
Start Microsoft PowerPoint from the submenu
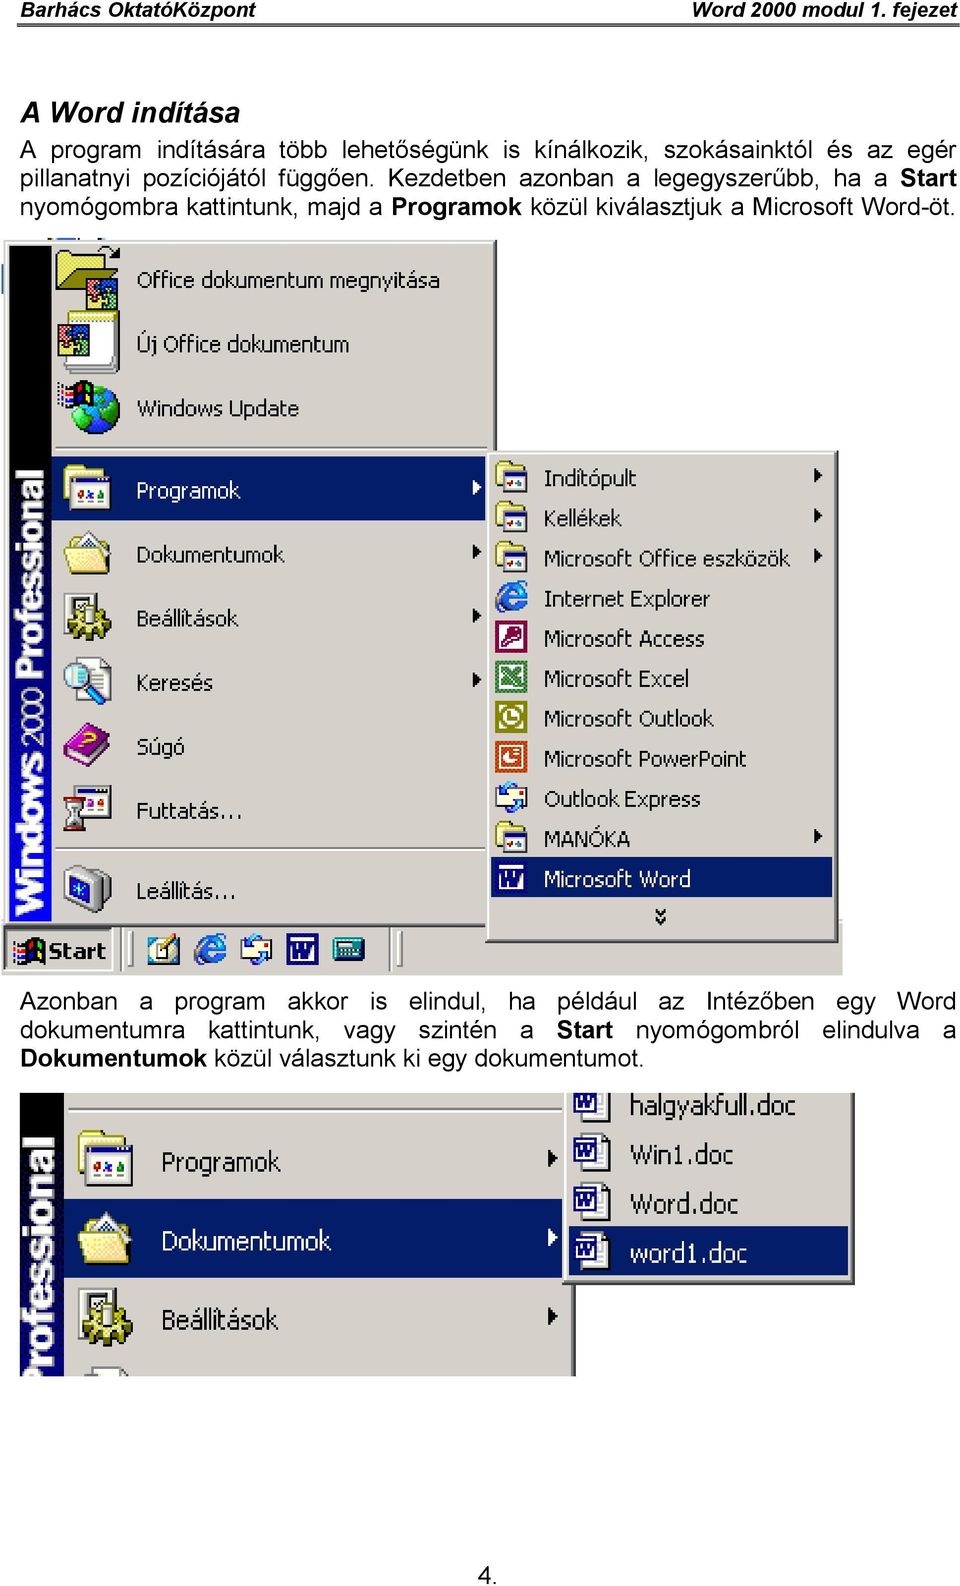661,758
